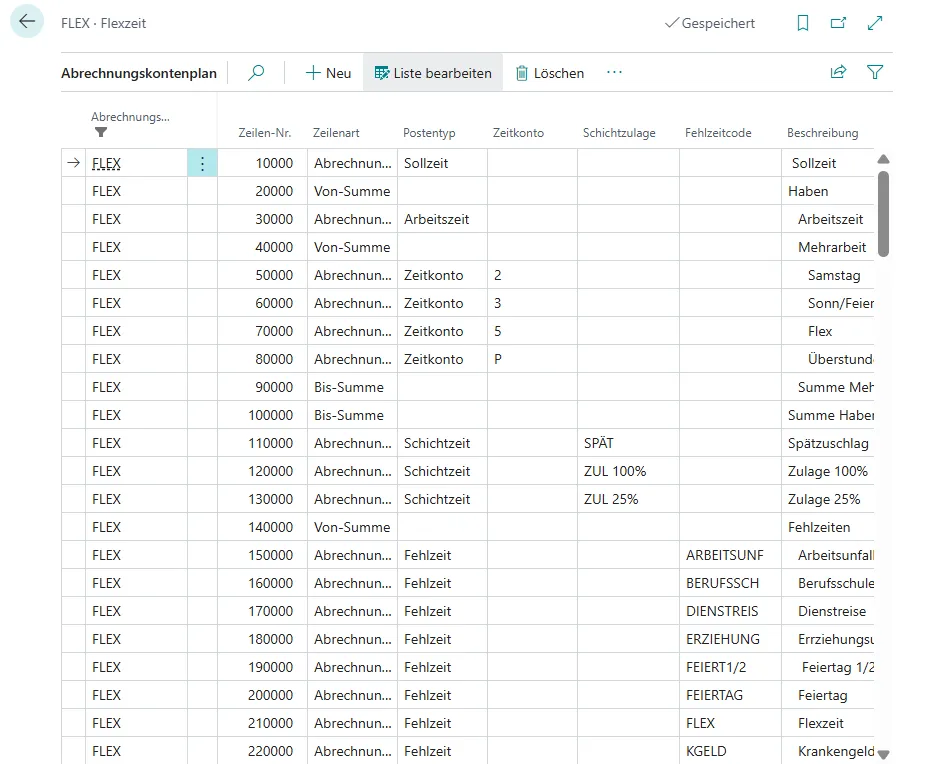Open page in new window icon
The height and width of the screenshot is (764, 941).
point(838,23)
